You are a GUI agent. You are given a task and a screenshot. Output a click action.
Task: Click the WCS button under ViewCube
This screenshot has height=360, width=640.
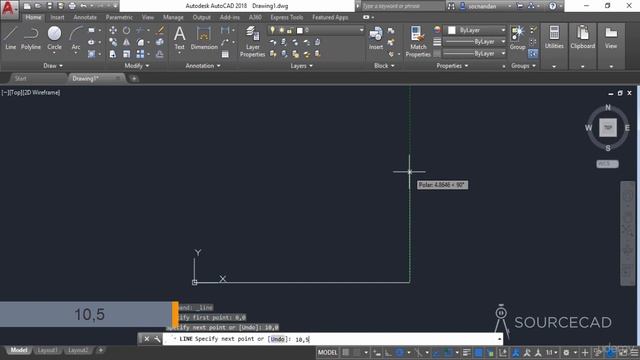tap(607, 164)
